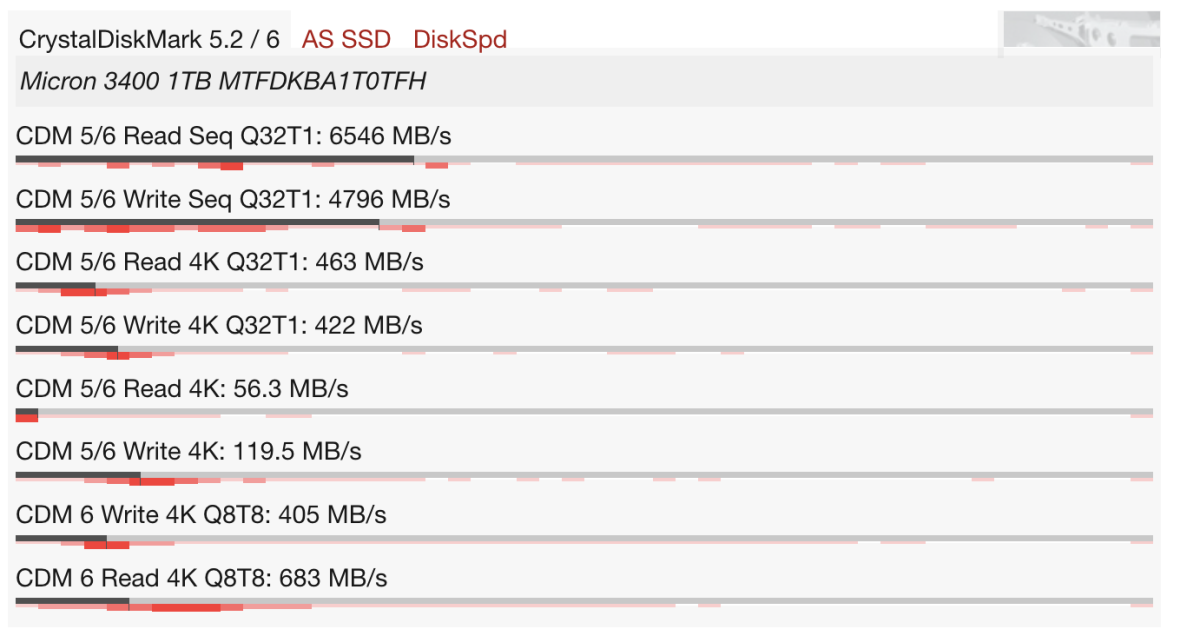
Task: Click the Micron 3400 1TB drive name header
Action: tap(223, 82)
